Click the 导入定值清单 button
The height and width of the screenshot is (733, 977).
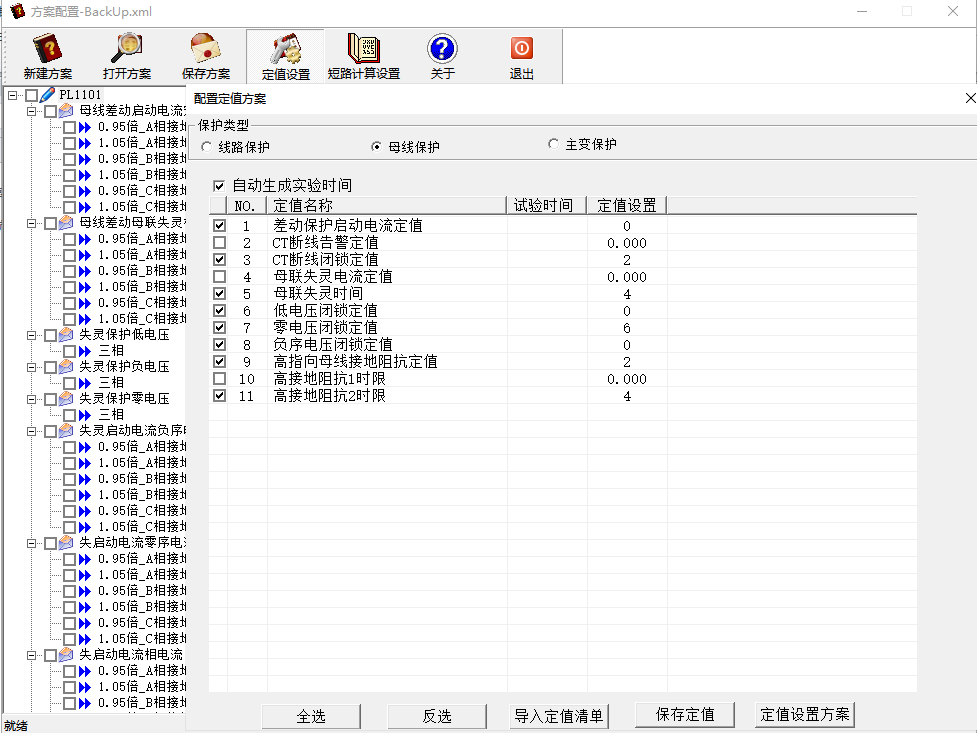tap(559, 716)
